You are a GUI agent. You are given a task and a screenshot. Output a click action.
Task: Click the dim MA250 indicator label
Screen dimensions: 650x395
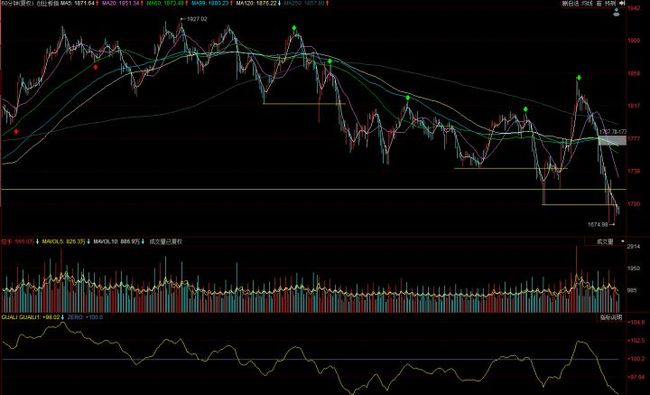(x=303, y=3)
